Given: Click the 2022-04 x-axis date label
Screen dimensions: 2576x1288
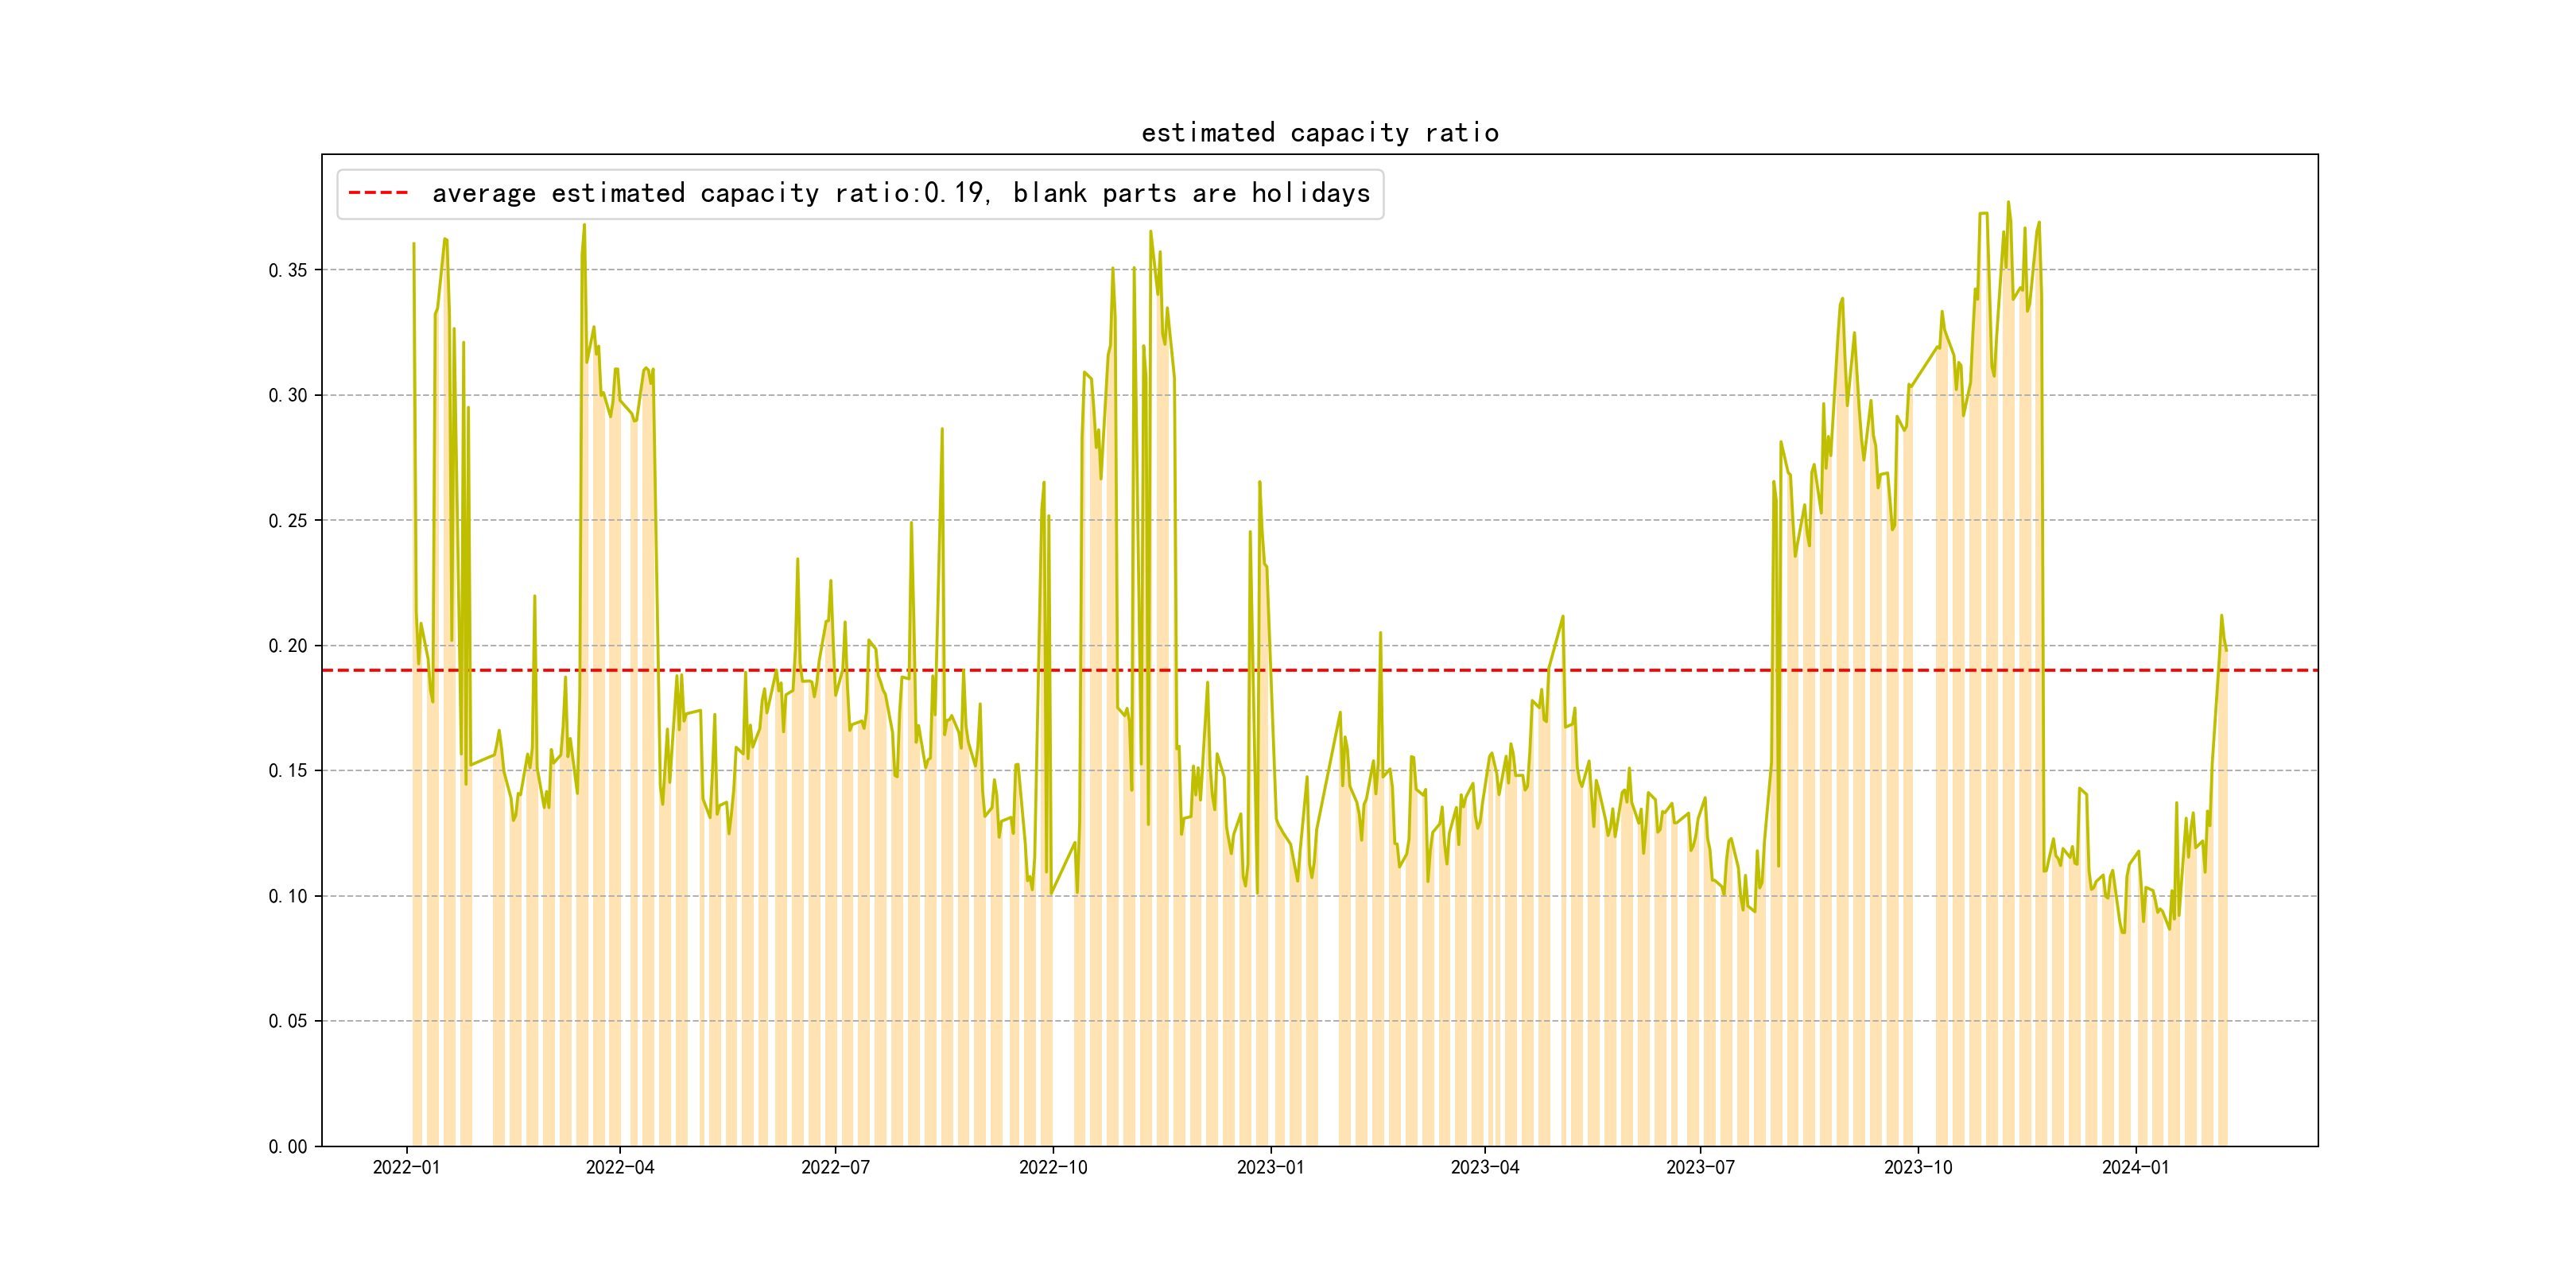Looking at the screenshot, I should point(620,1168).
